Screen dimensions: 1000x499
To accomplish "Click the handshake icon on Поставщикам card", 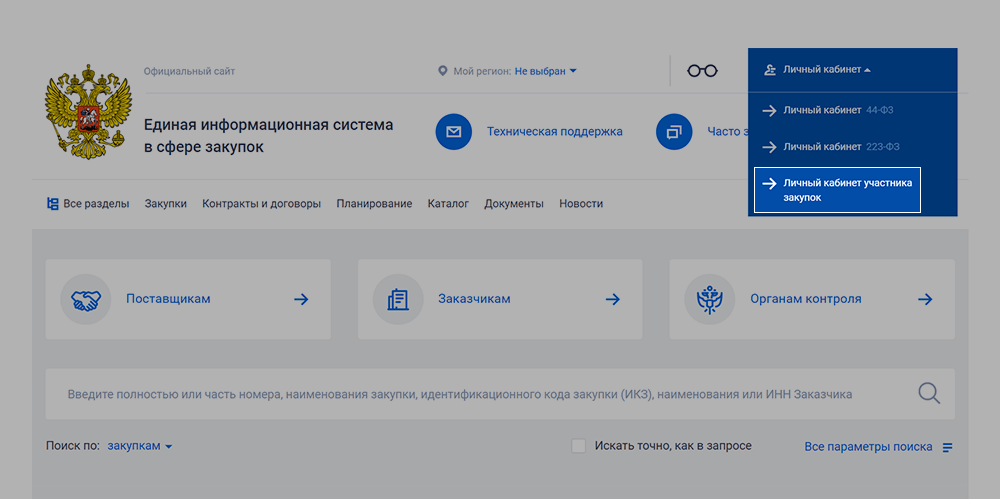I will (85, 299).
